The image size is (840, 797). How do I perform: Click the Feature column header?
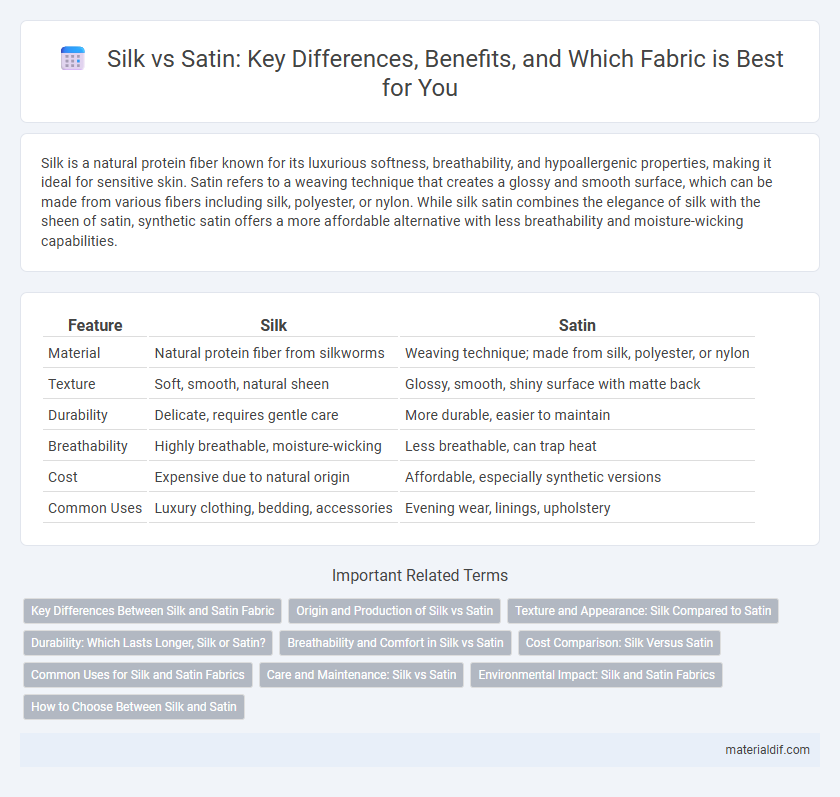coord(95,325)
